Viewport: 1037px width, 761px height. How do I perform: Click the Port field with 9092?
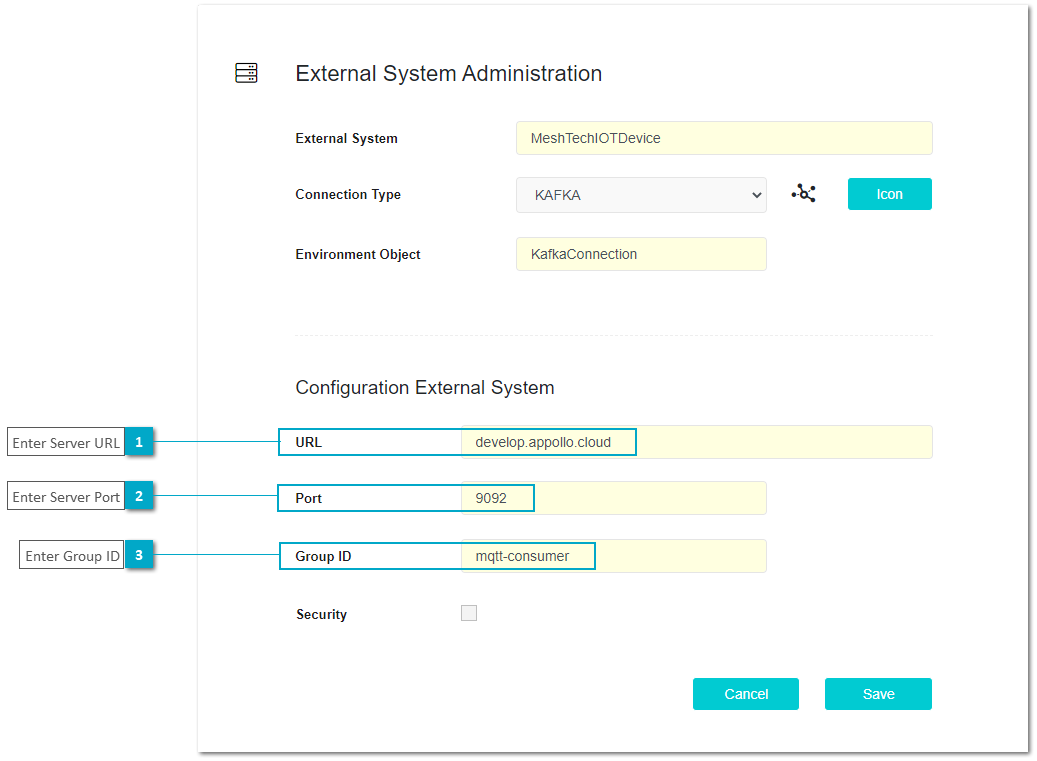click(x=614, y=498)
